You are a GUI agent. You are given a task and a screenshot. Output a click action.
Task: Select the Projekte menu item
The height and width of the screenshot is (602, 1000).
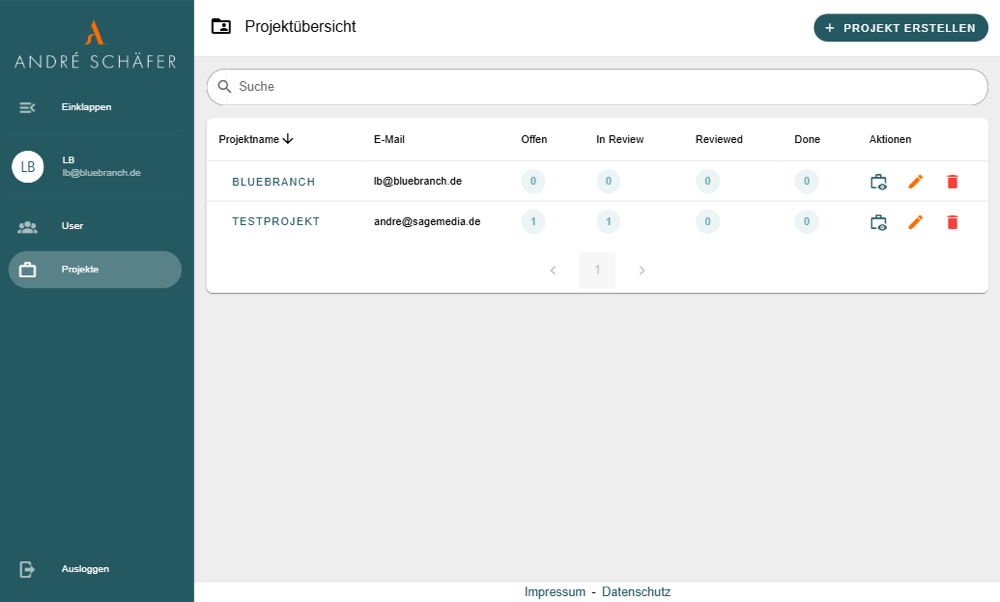point(95,269)
